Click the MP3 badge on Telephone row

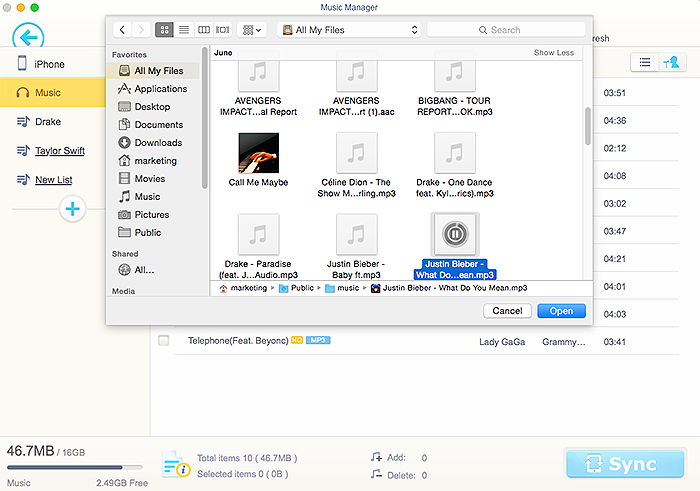click(318, 340)
